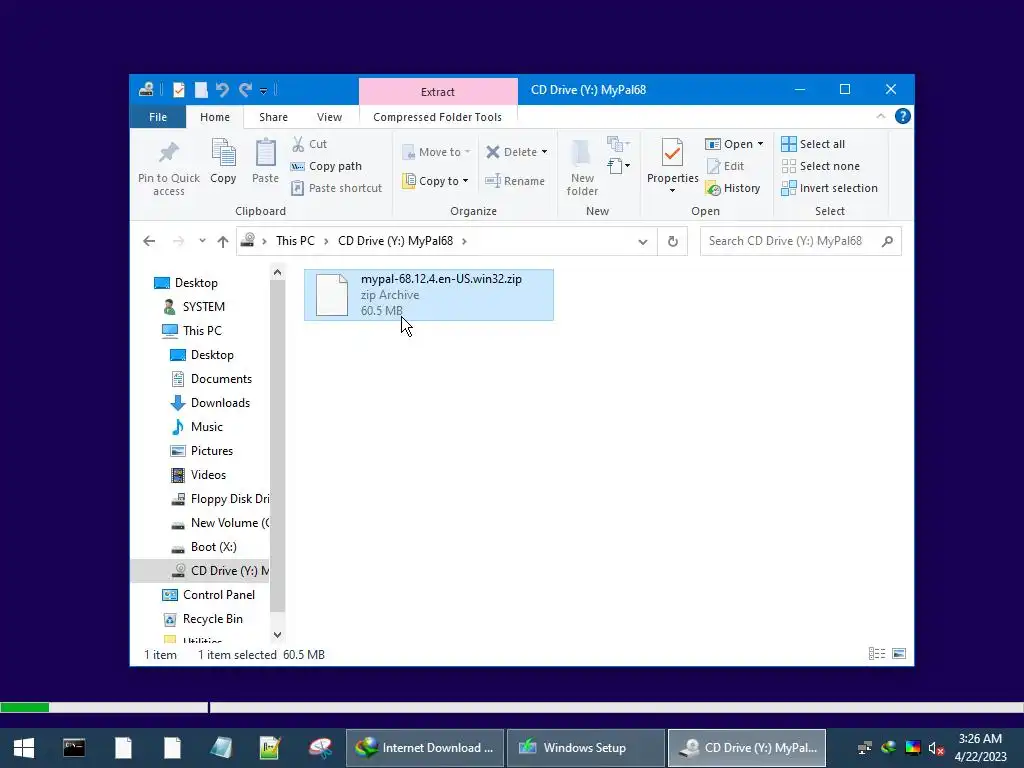Switch to the Share ribbon tab
1024x768 pixels.
(x=273, y=117)
